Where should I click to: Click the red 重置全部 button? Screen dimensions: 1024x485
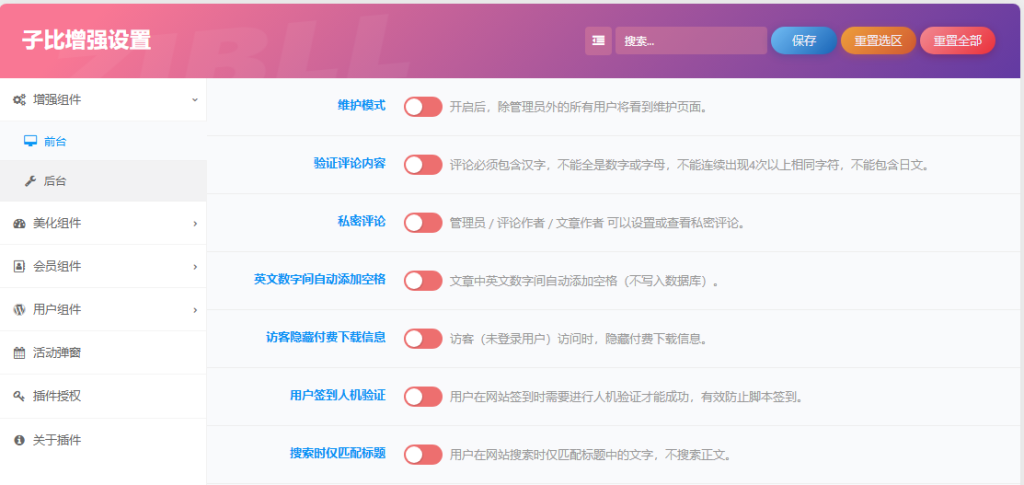tap(957, 40)
